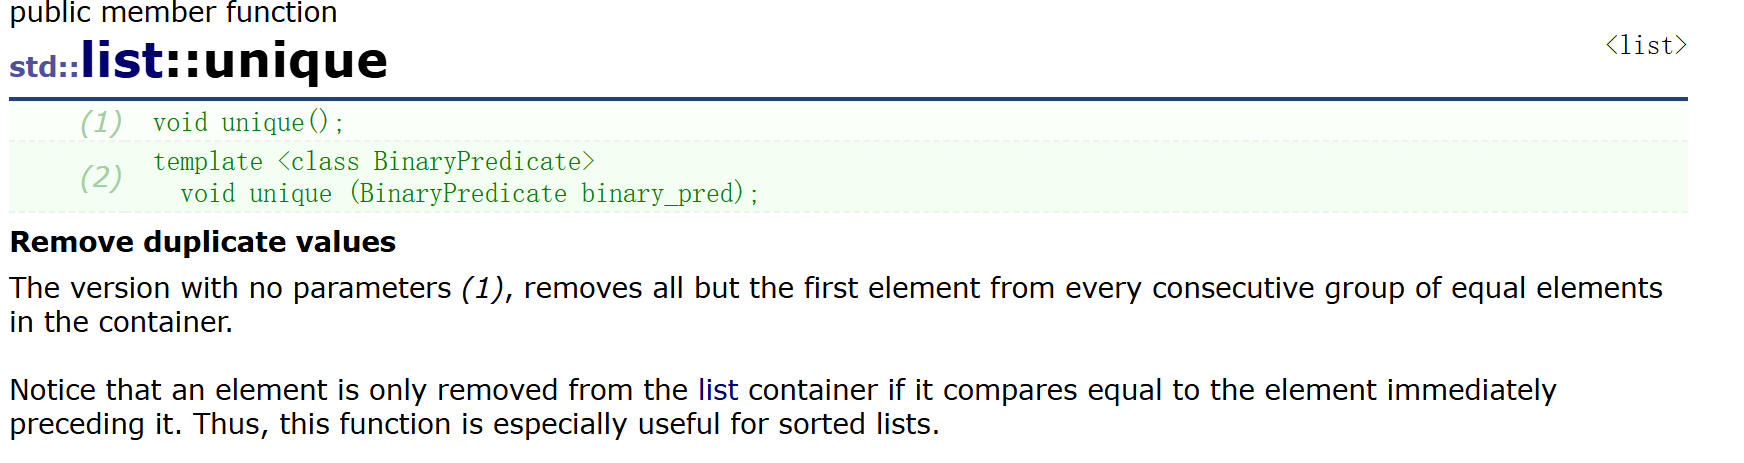Screen dimensions: 1744x463
Task: Select the green (1) signature label
Action: (x=101, y=123)
